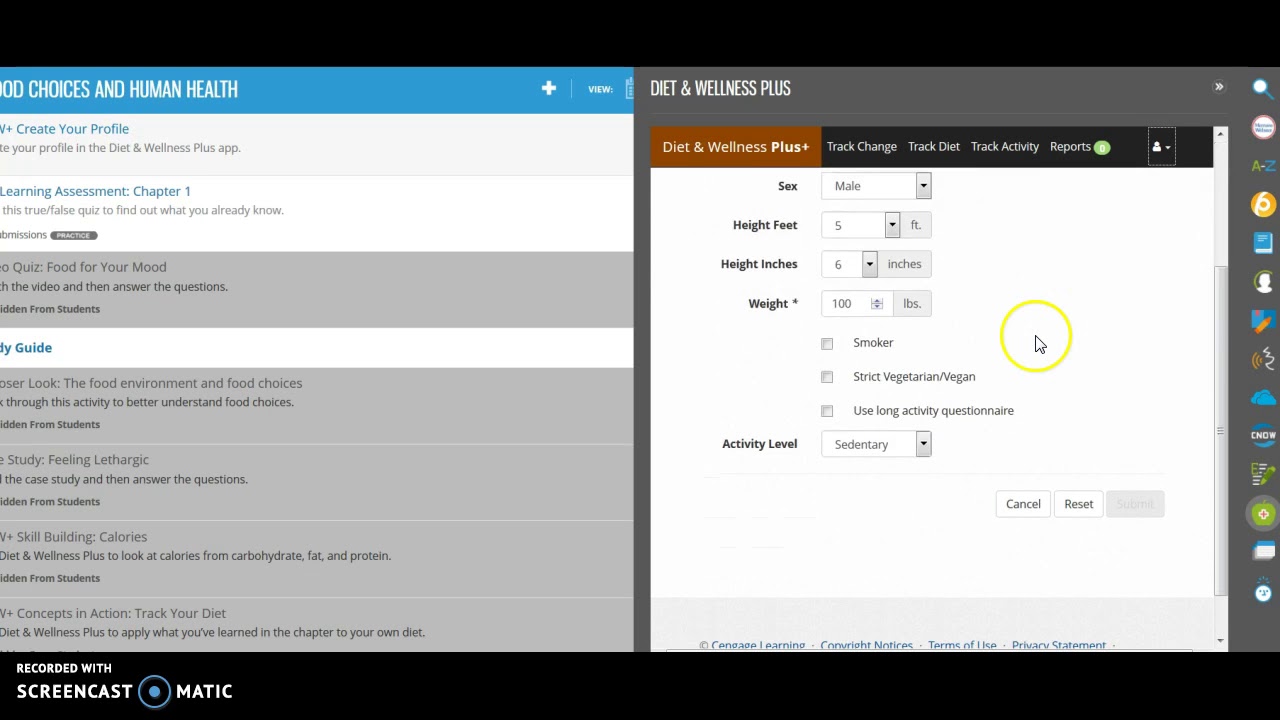
Task: Toggle the Smoker checkbox
Action: (x=827, y=343)
